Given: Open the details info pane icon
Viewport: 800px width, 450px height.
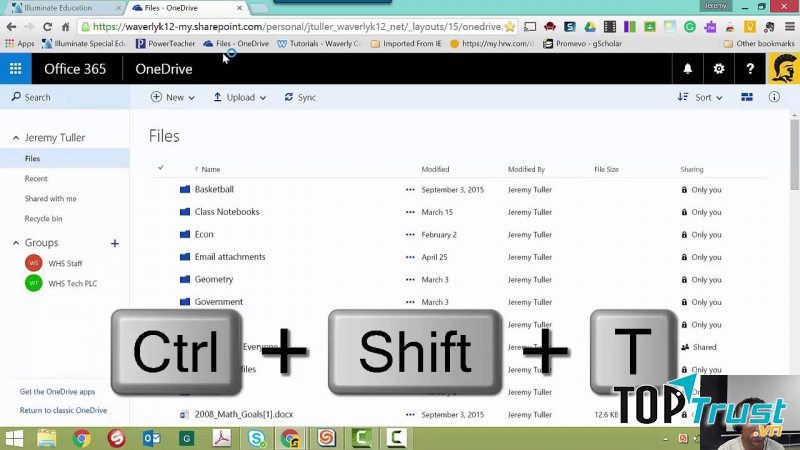Looking at the screenshot, I should click(x=774, y=97).
